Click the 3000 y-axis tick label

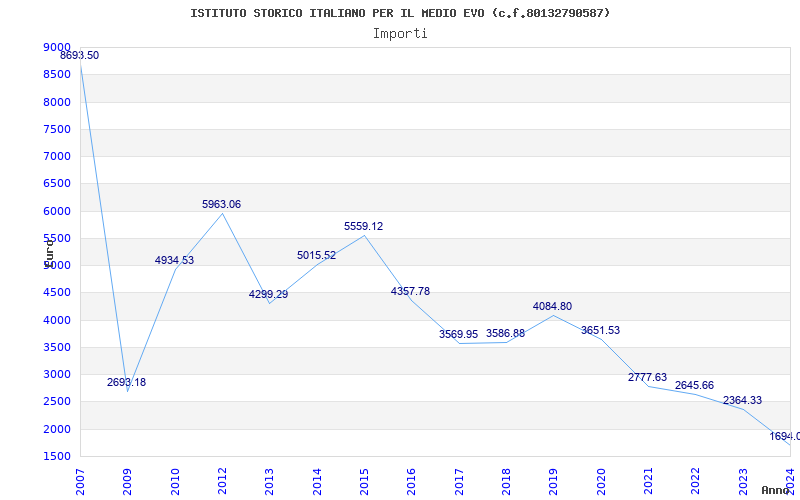coord(57,374)
